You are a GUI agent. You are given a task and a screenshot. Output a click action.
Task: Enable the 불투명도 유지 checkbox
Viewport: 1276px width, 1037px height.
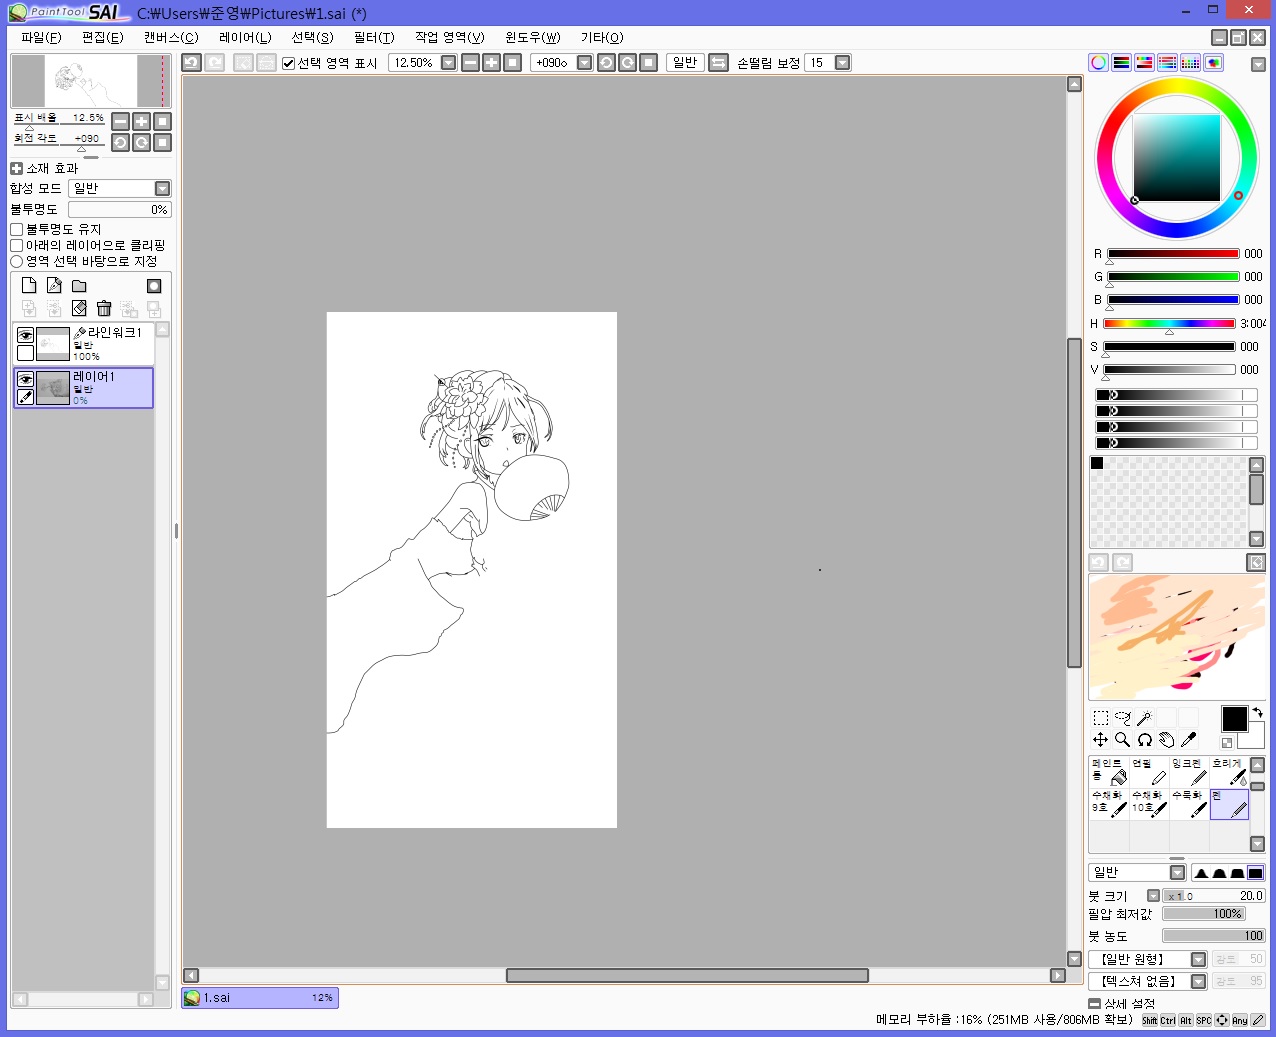(x=17, y=229)
